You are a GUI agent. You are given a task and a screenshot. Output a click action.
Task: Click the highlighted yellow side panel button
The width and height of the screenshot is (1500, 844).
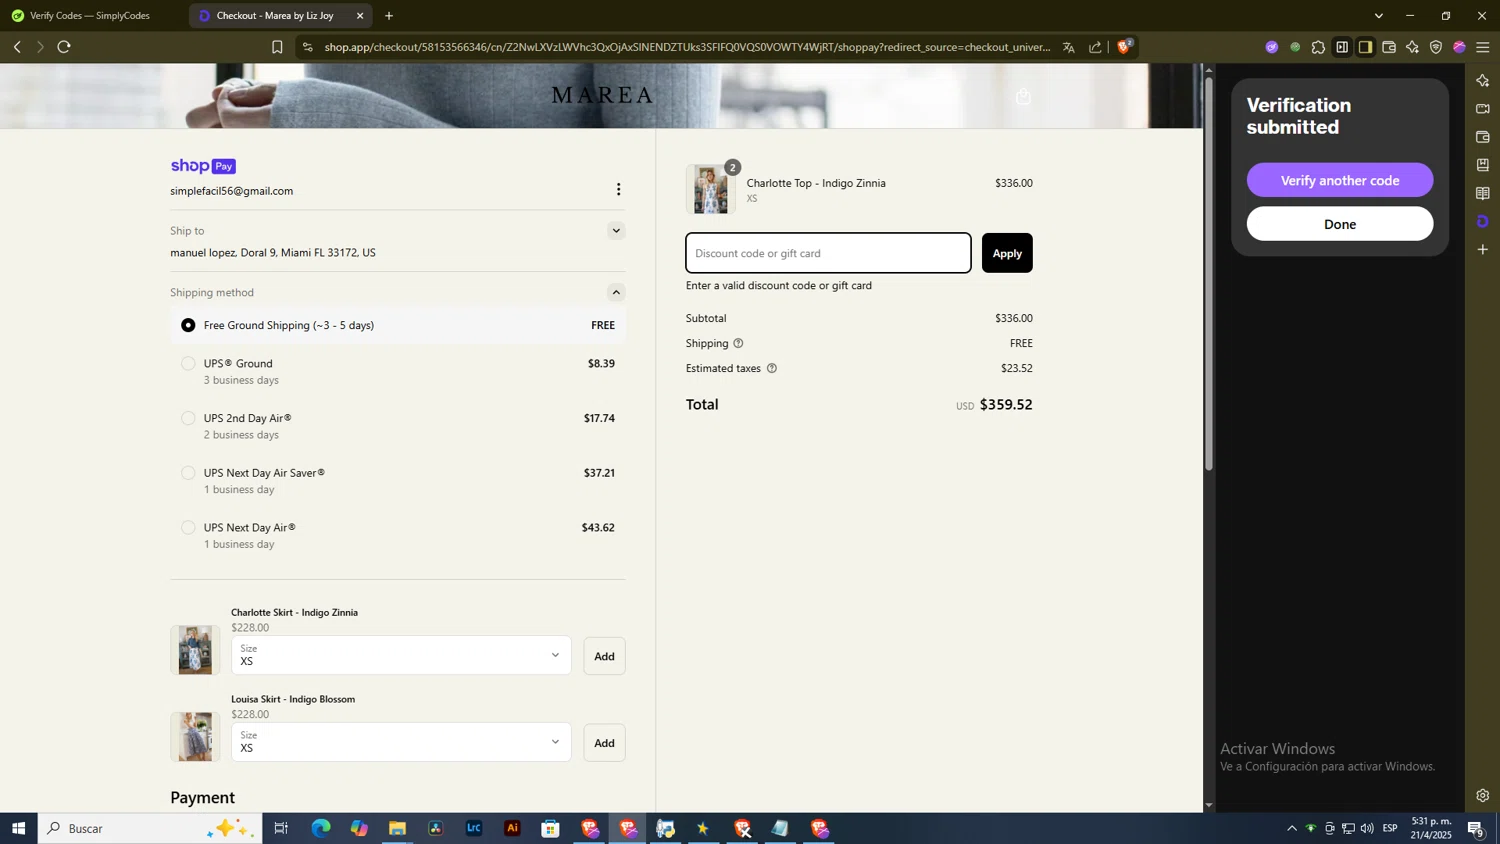(x=1365, y=47)
